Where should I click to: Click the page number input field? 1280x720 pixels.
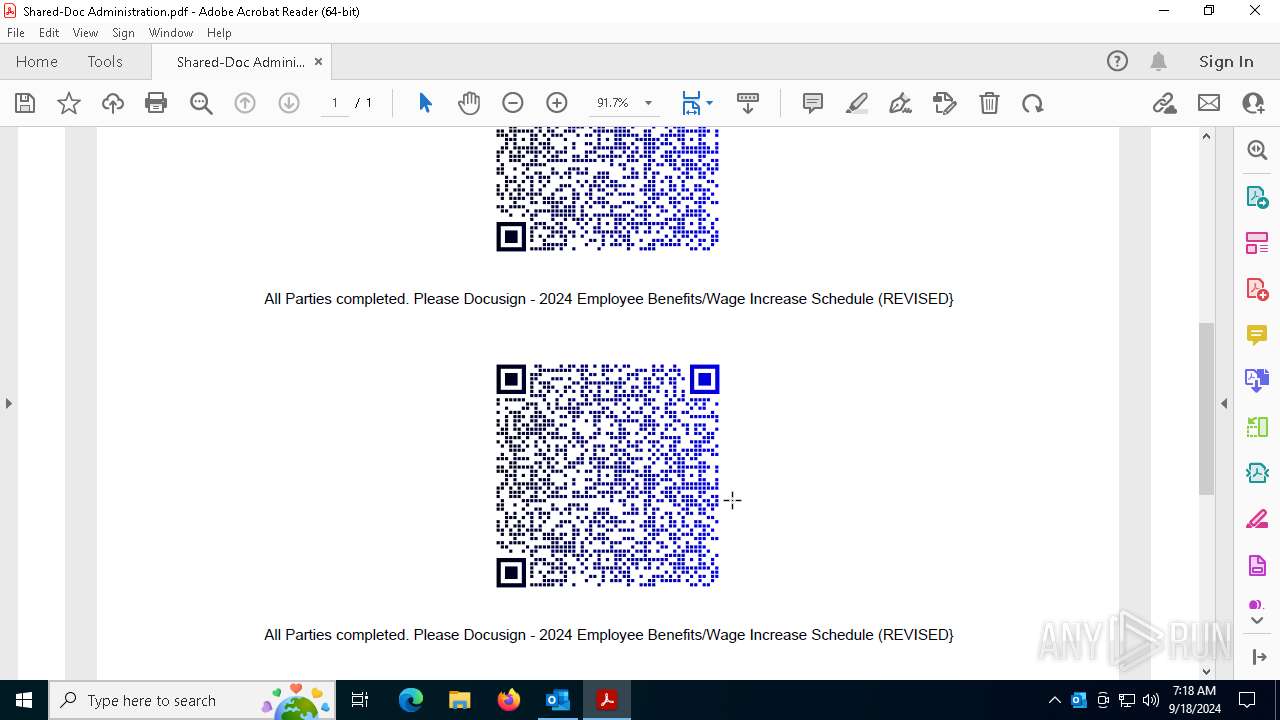tap(334, 103)
